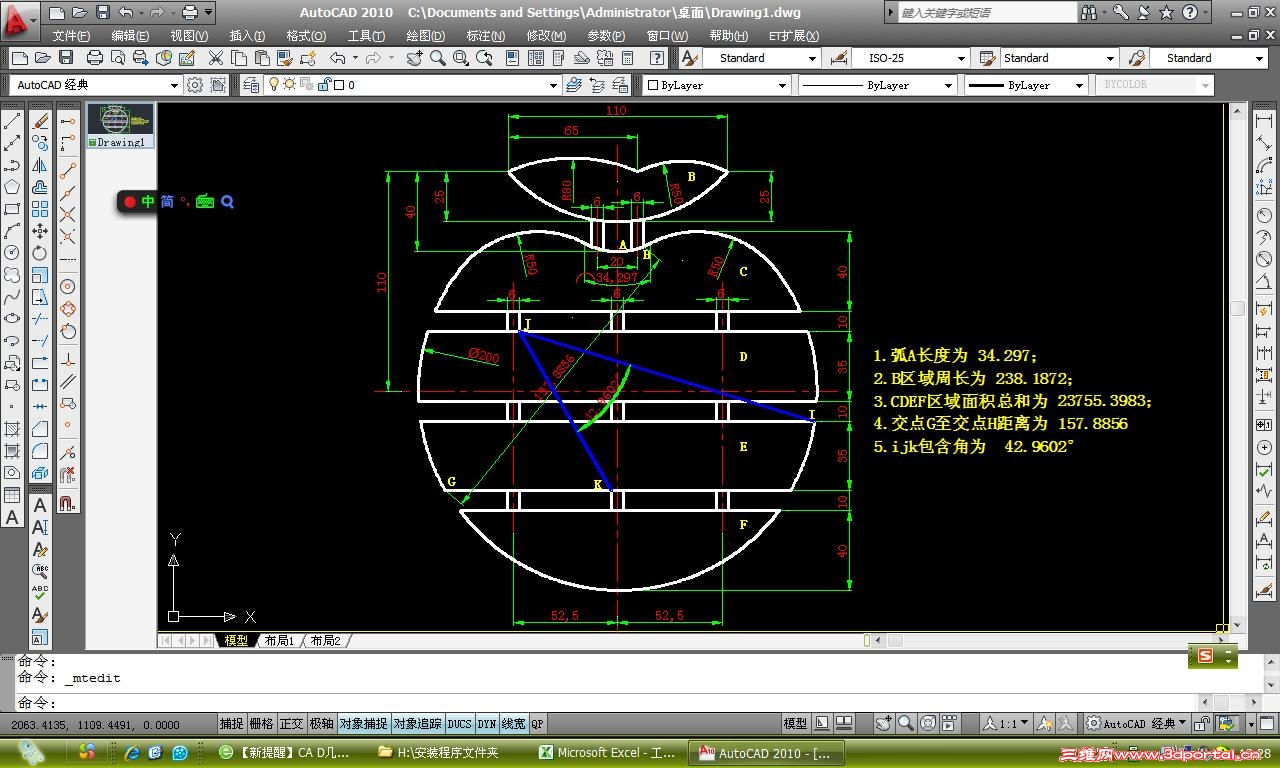
Task: Click the Spell Check ABC icon
Action: 40,593
